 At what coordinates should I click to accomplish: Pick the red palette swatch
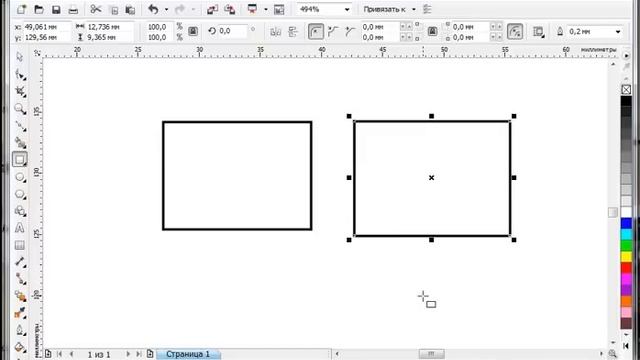point(626,268)
